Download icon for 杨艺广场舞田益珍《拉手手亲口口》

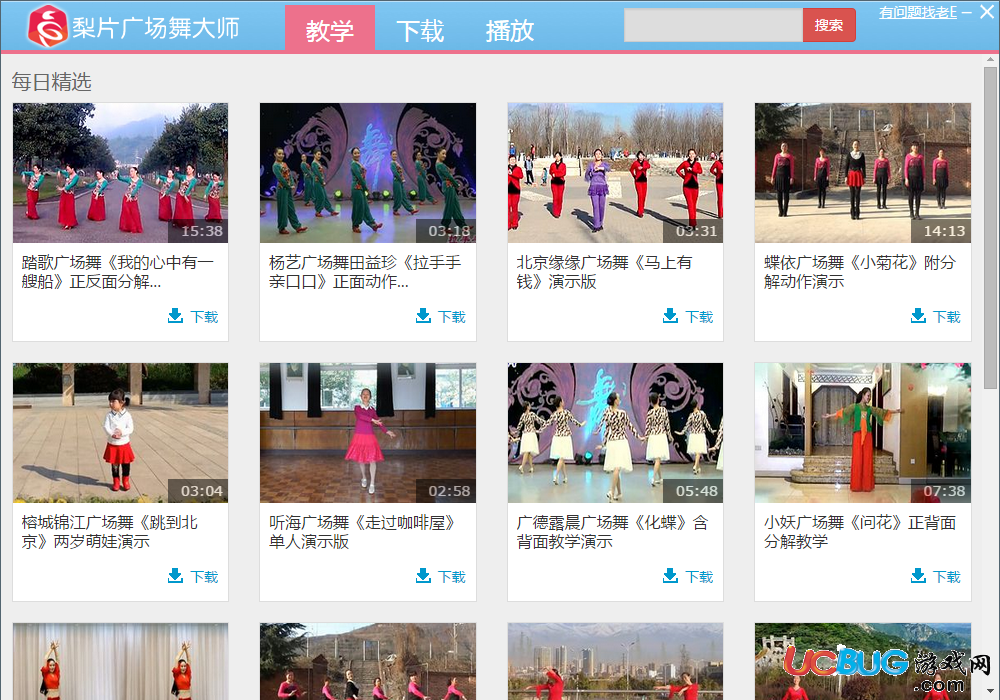pos(423,316)
